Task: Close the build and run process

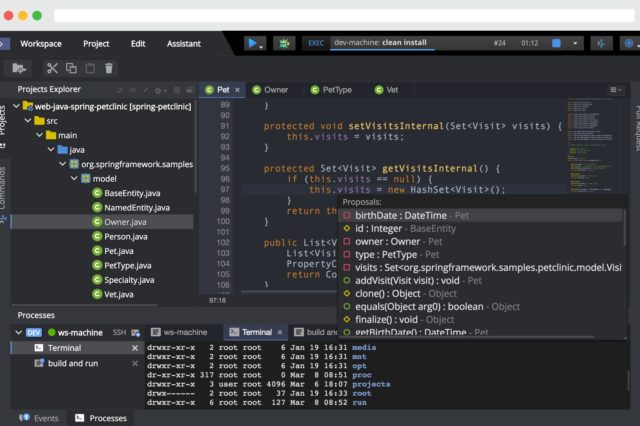Action: click(x=135, y=363)
